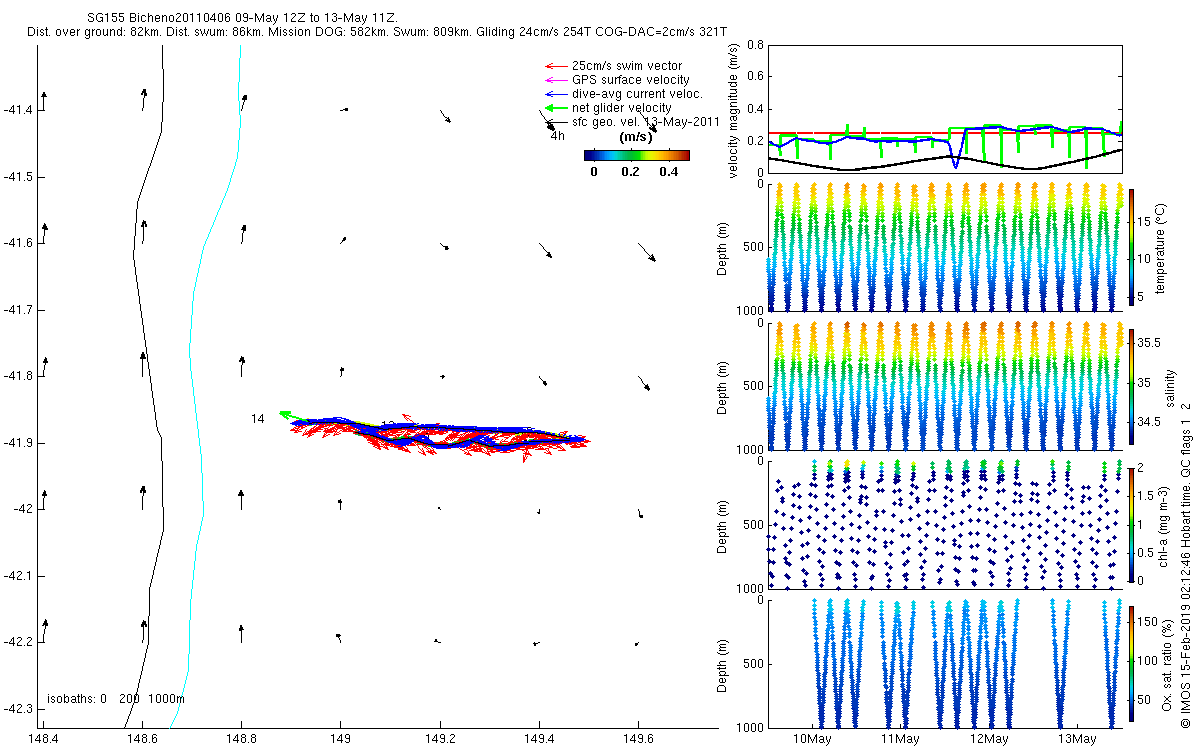Viewport: 1200px width, 750px height.
Task: Click the '4h' marker label in the legend
Action: click(x=558, y=135)
